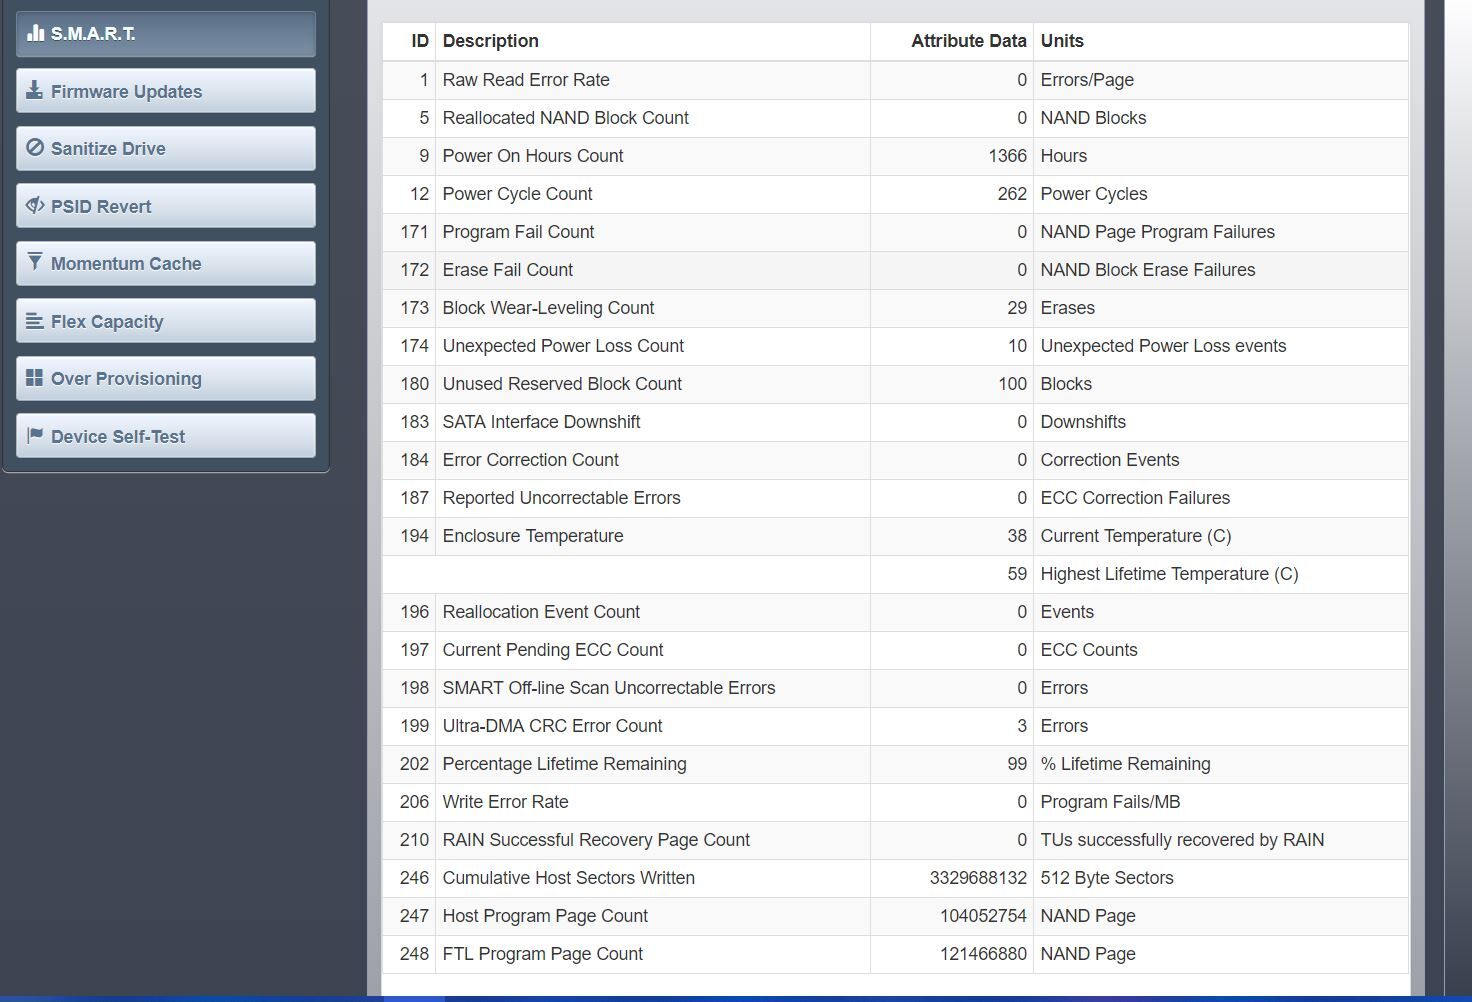Click the PSID Revert eye icon
Screen dimensions: 1472x1002
[35, 206]
